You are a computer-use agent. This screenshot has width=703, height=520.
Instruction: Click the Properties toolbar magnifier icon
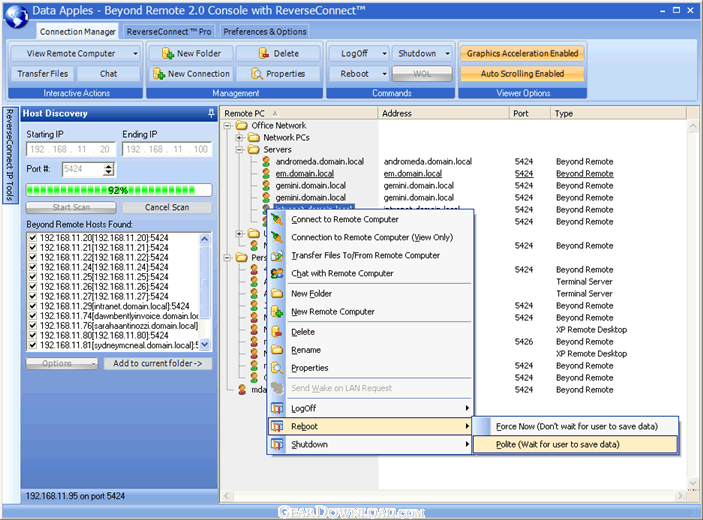(256, 74)
